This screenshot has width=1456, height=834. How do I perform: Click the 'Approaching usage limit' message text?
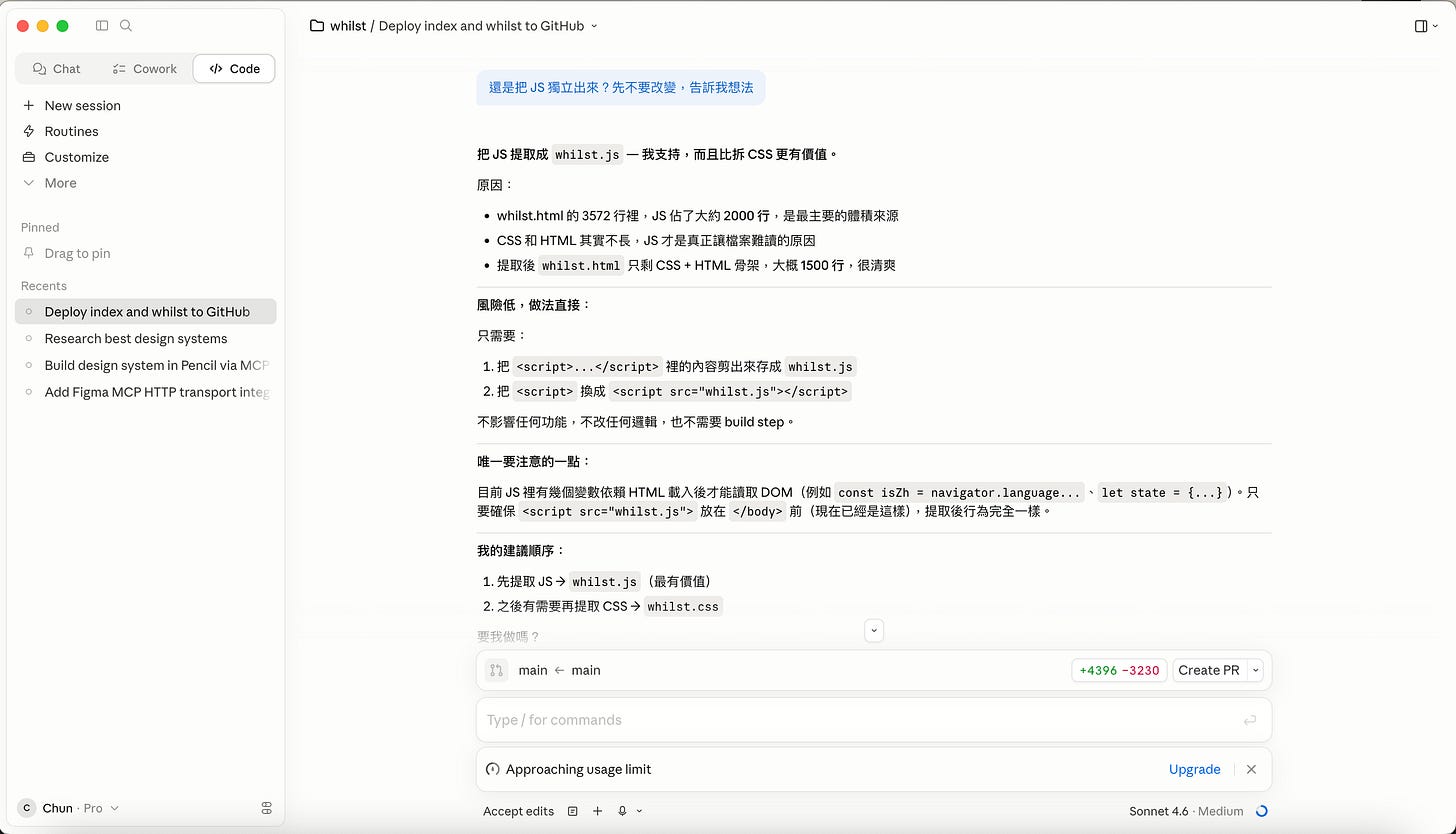pos(579,770)
